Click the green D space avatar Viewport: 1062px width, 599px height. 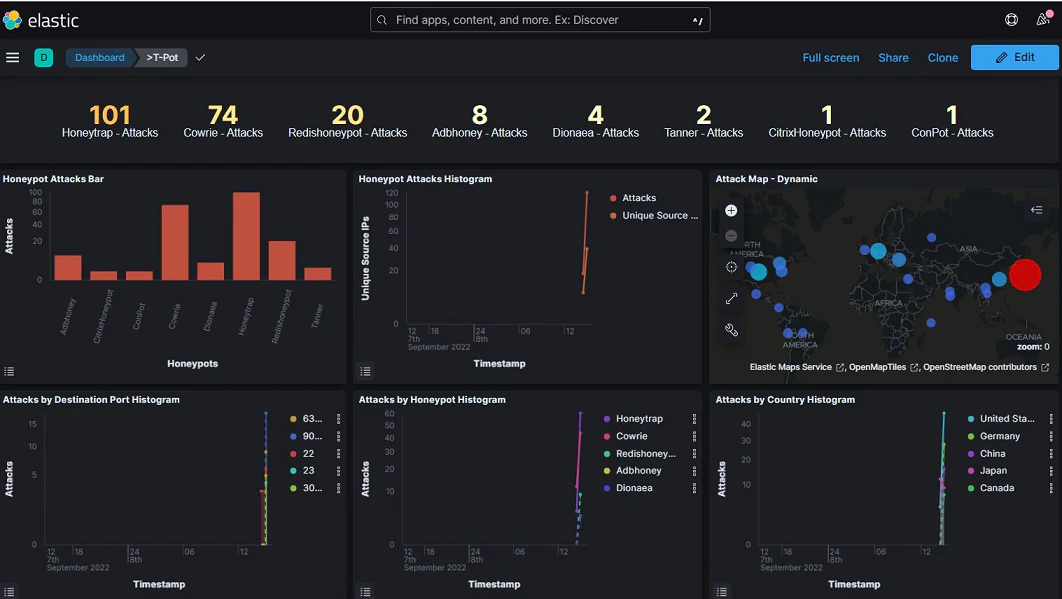coord(43,58)
